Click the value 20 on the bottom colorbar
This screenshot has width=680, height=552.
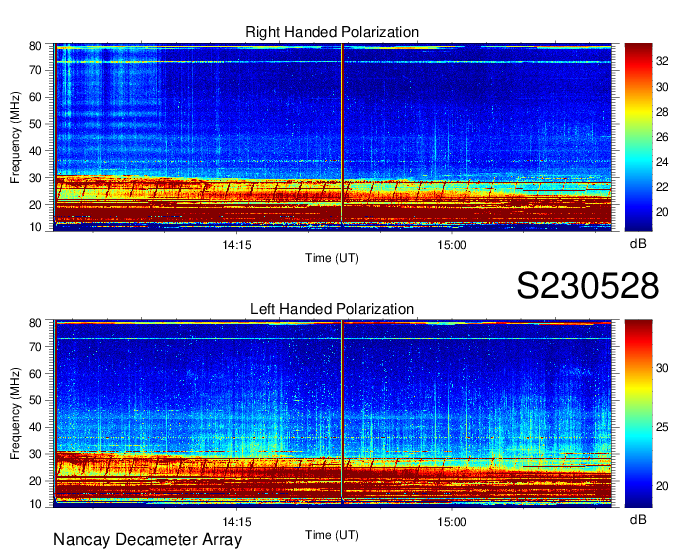point(662,486)
